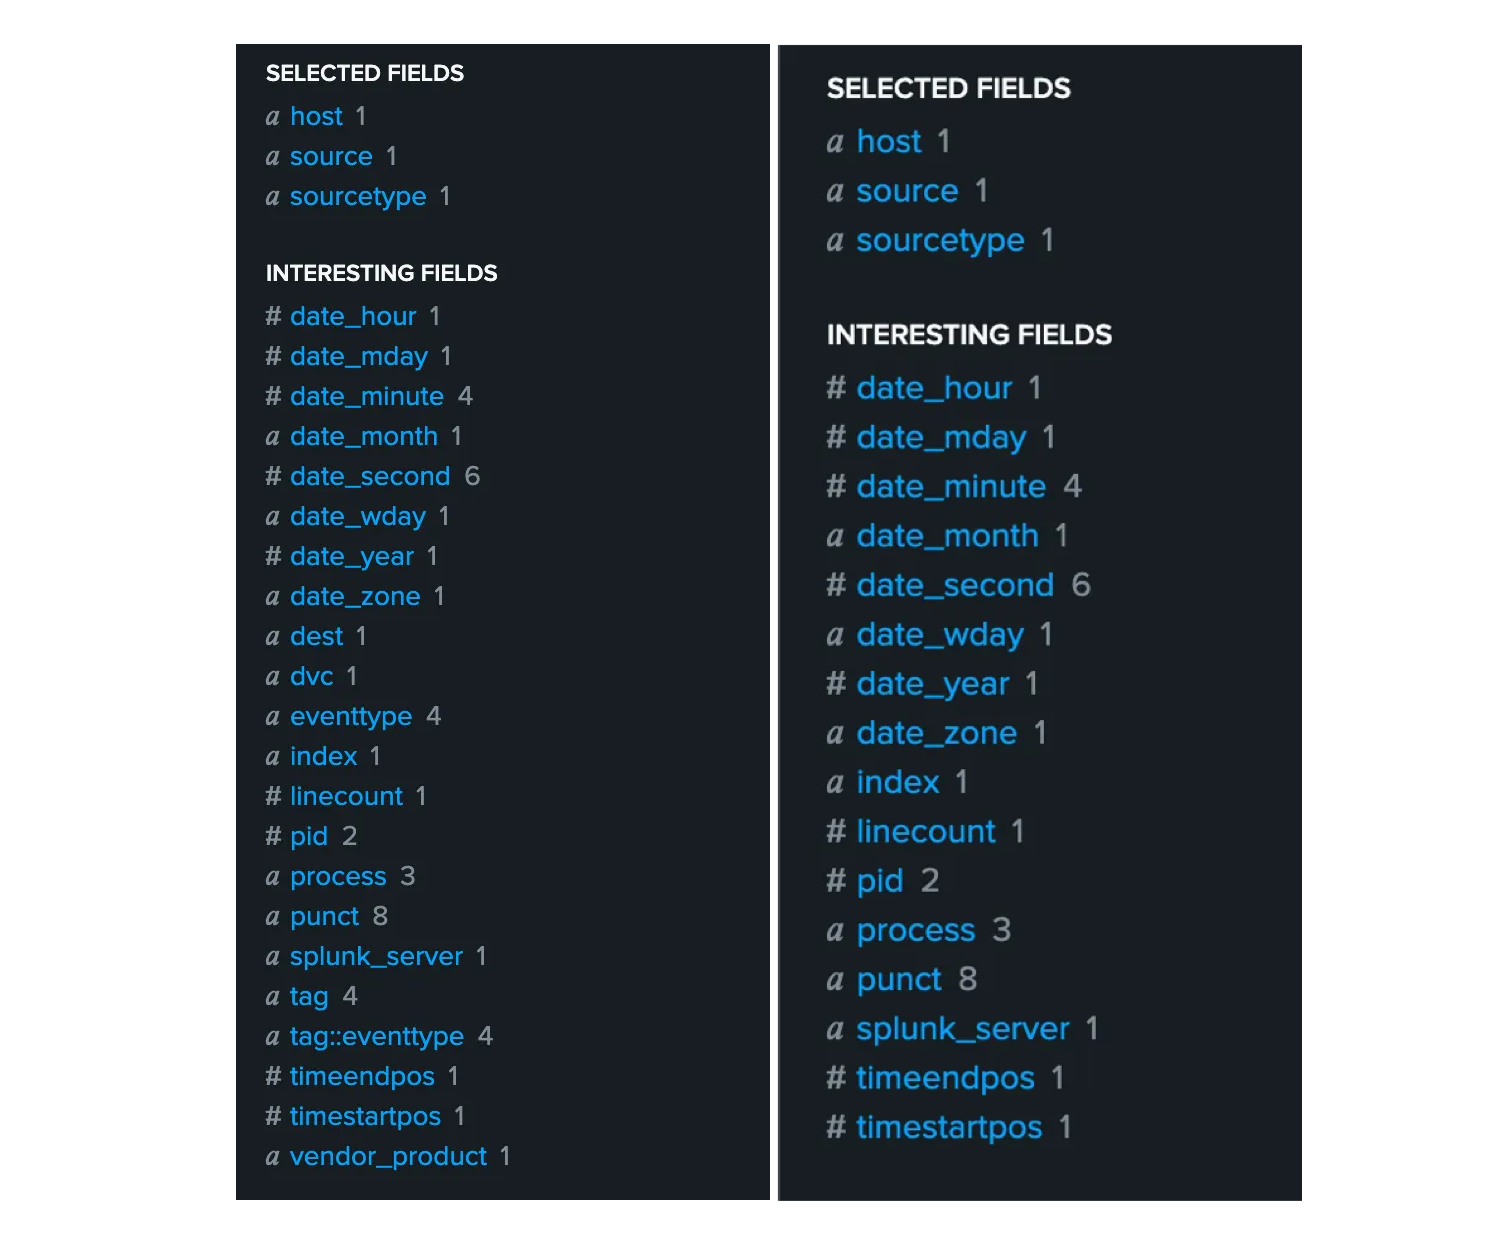This screenshot has width=1503, height=1244.
Task: Open the index field in the left panel
Action: (323, 756)
